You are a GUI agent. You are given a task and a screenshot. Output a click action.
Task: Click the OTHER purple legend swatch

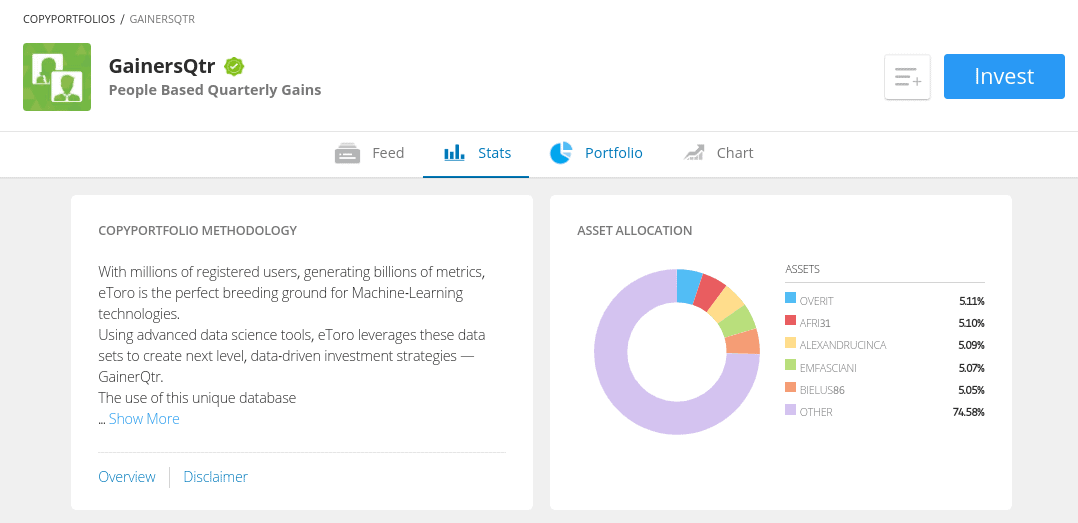[x=791, y=410]
